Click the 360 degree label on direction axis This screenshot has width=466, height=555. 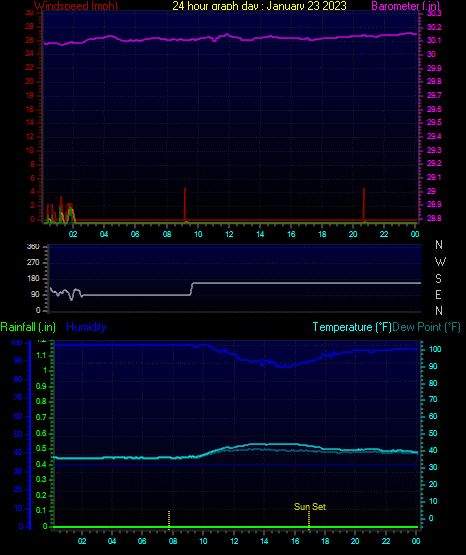tap(33, 247)
